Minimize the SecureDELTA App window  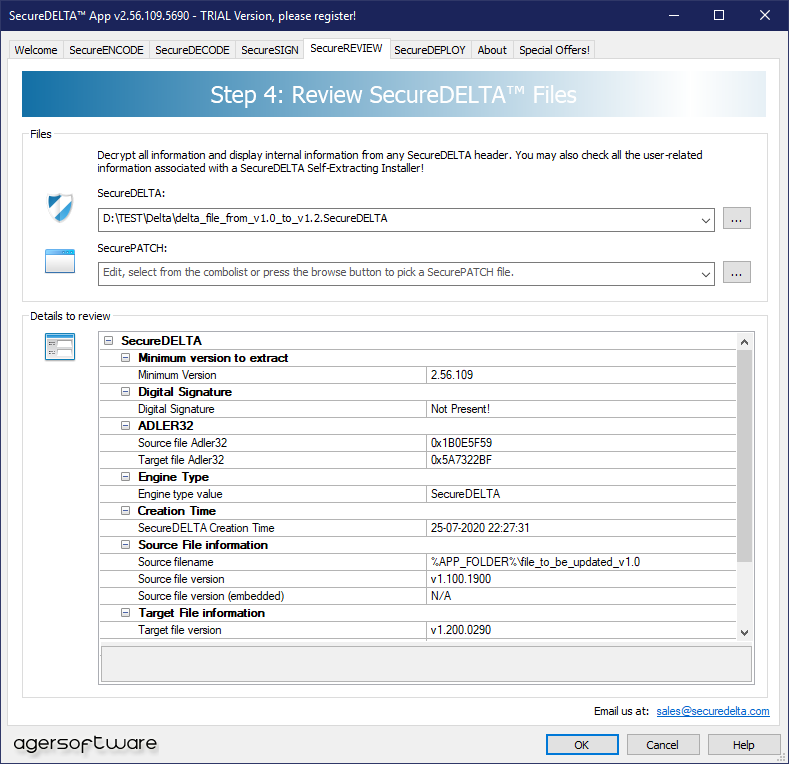pos(674,15)
